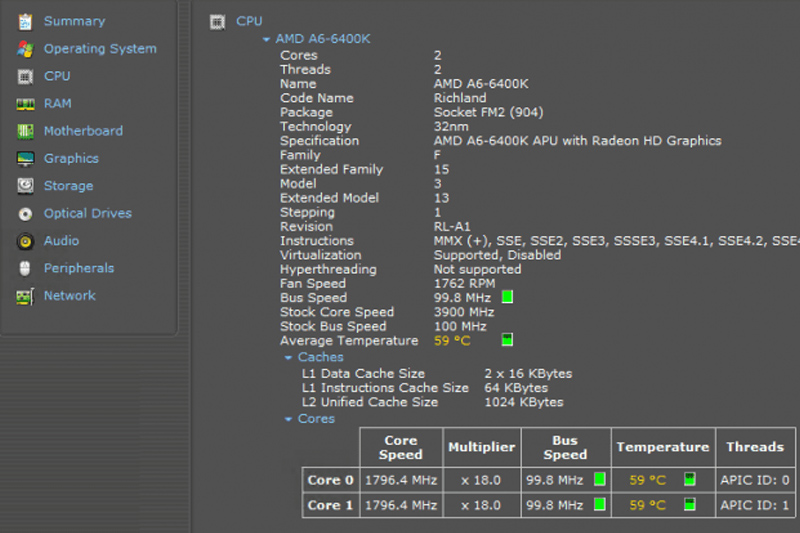Select CPU in the sidebar

click(x=57, y=76)
